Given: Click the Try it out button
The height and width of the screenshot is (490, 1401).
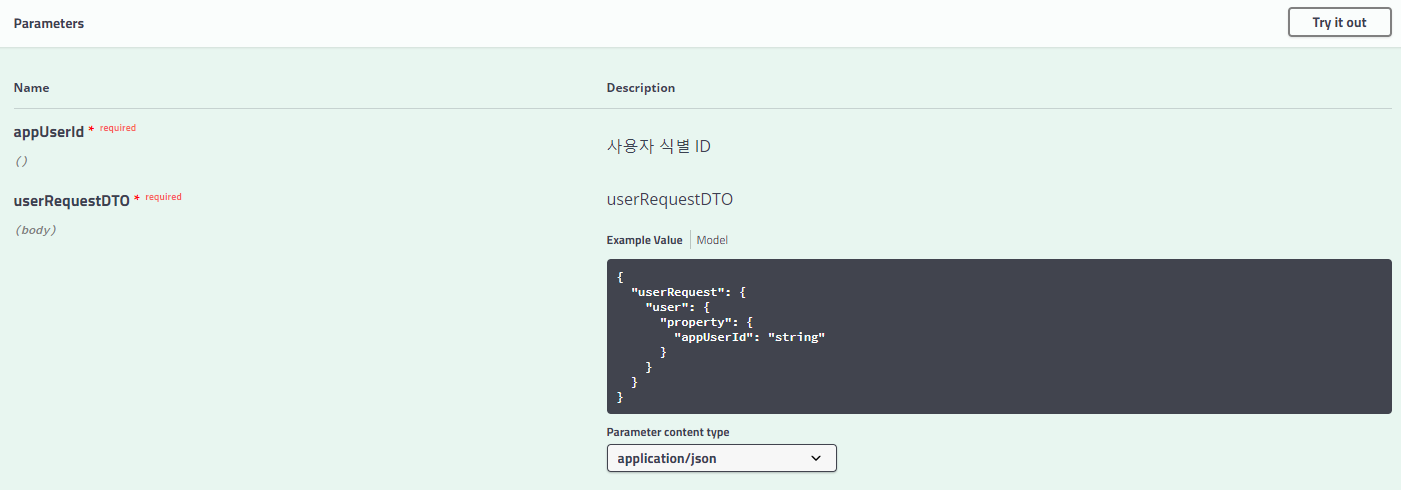Looking at the screenshot, I should 1339,22.
